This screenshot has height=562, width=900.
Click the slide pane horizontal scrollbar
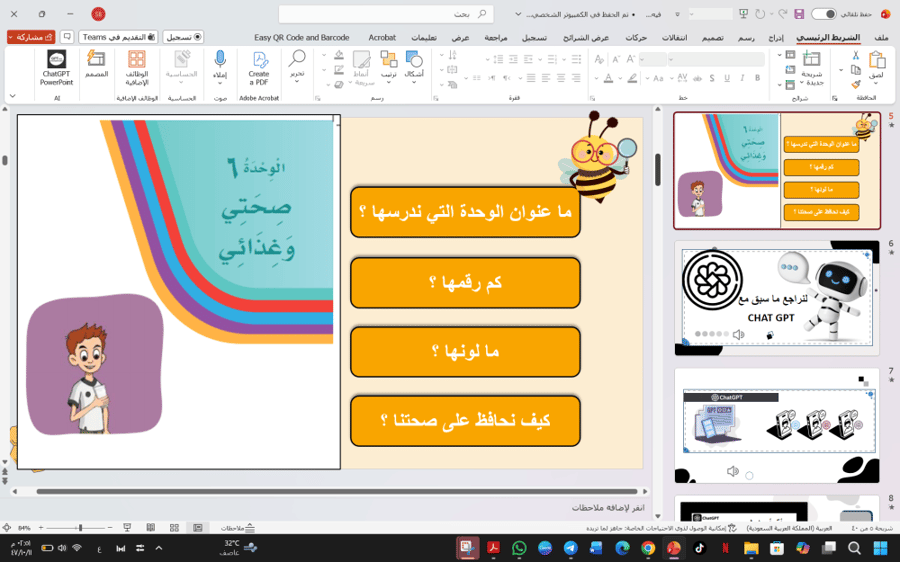(337, 491)
